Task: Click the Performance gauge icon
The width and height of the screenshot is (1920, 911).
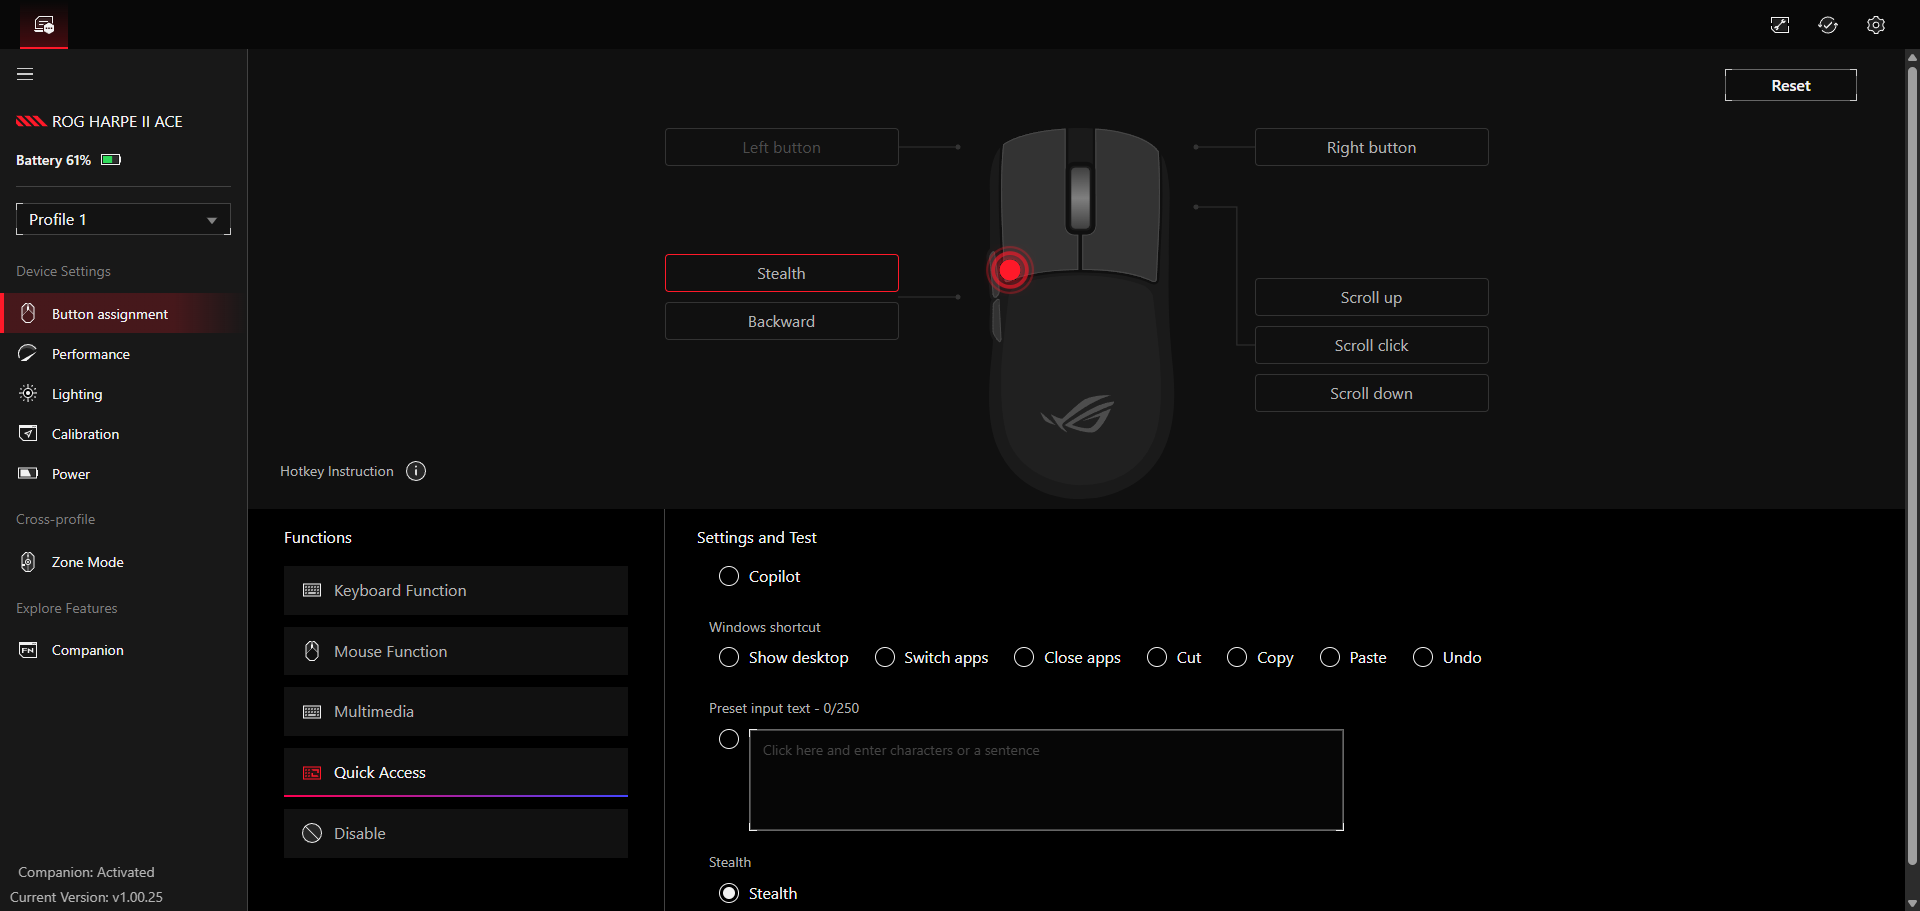Action: 28,353
